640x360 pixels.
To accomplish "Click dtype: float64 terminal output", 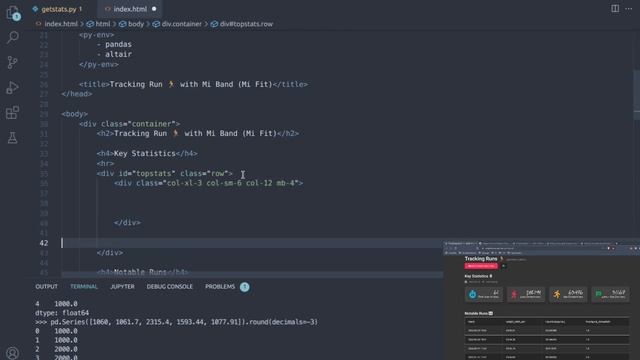I will [x=62, y=313].
